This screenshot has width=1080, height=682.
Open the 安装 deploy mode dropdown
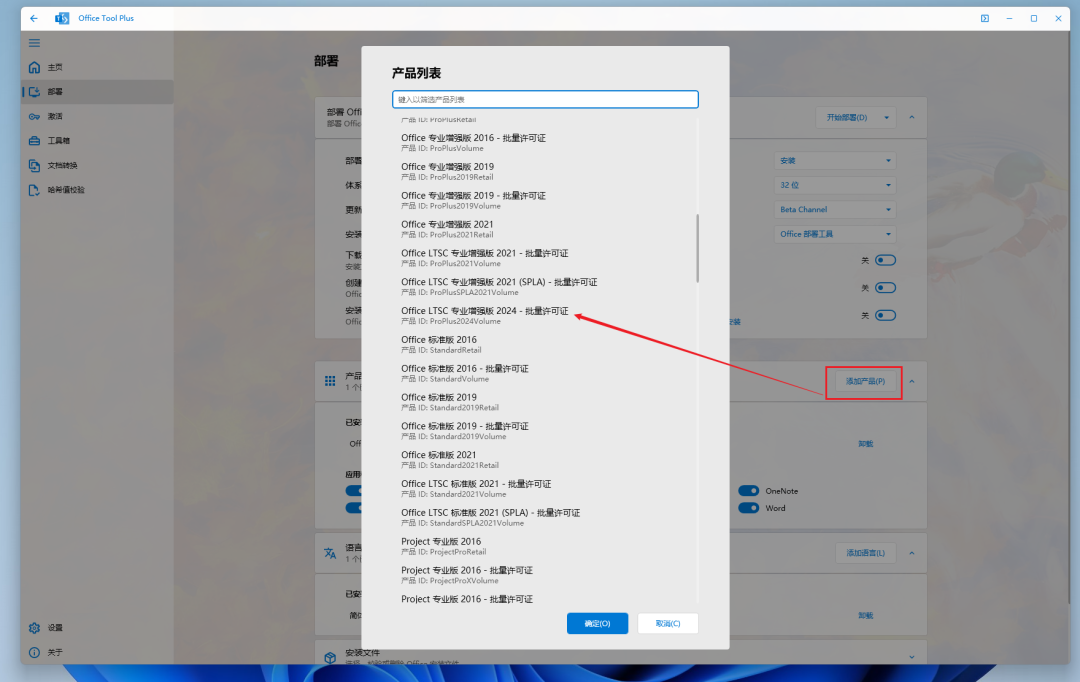(x=835, y=161)
